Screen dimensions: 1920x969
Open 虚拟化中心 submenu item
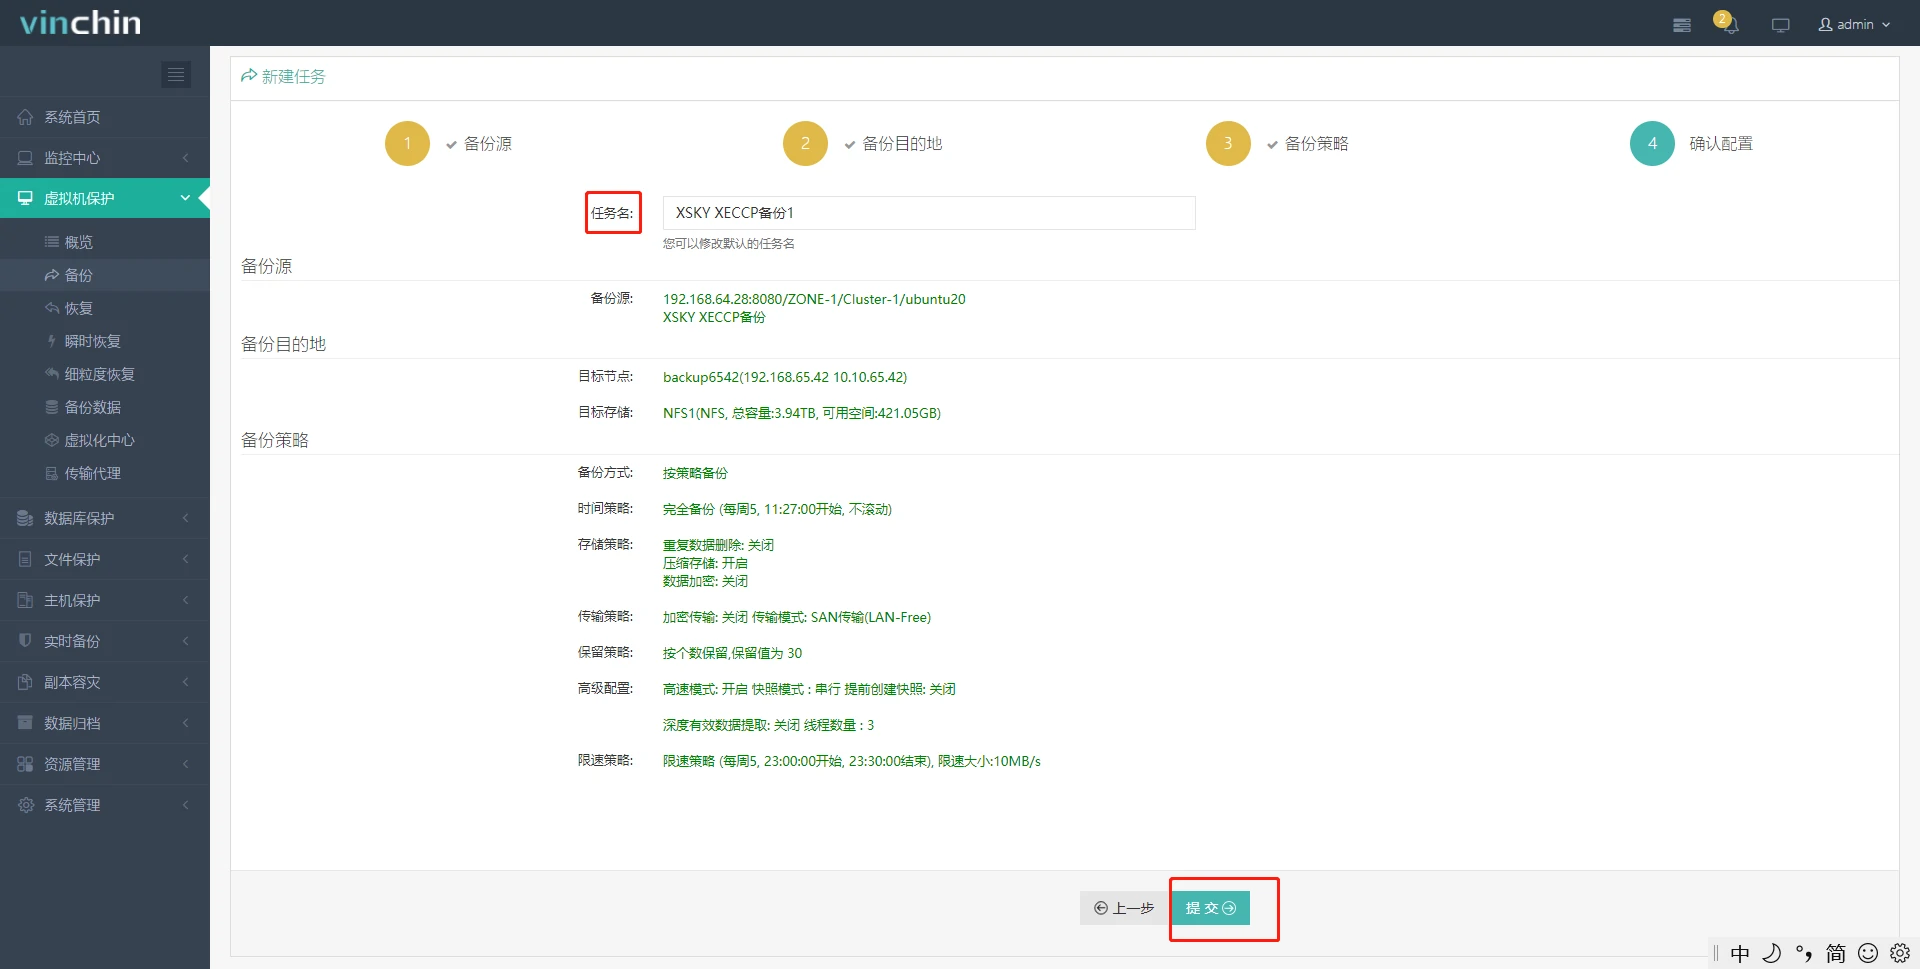105,440
